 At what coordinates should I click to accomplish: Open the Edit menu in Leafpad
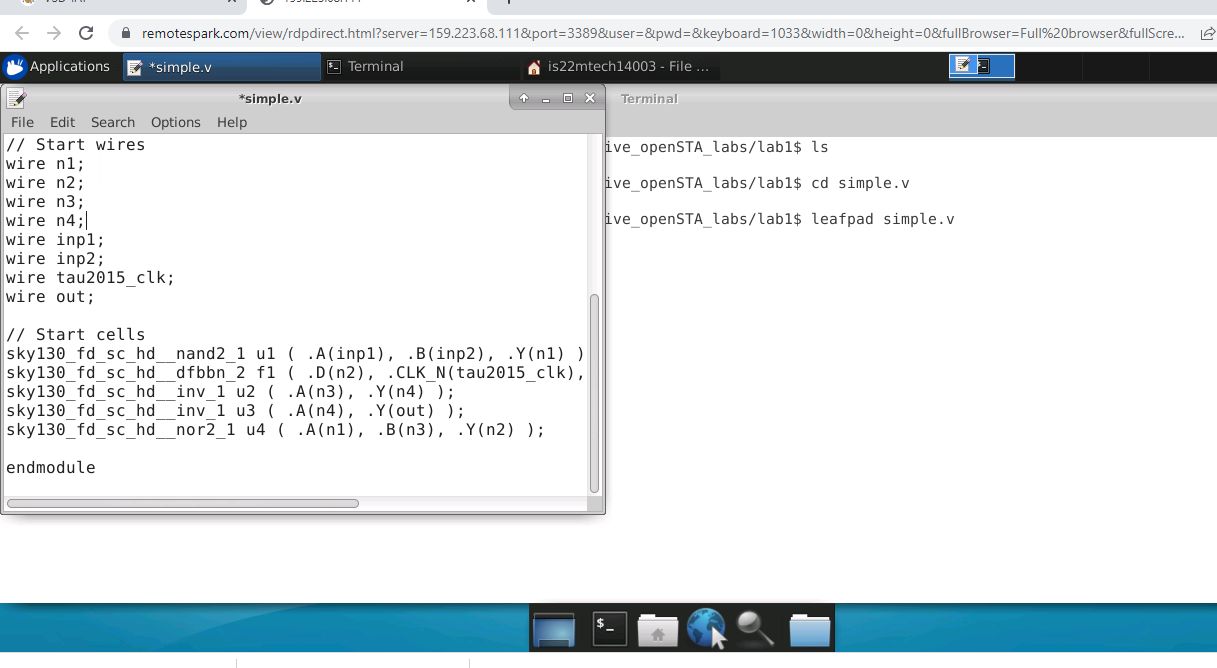[x=62, y=122]
